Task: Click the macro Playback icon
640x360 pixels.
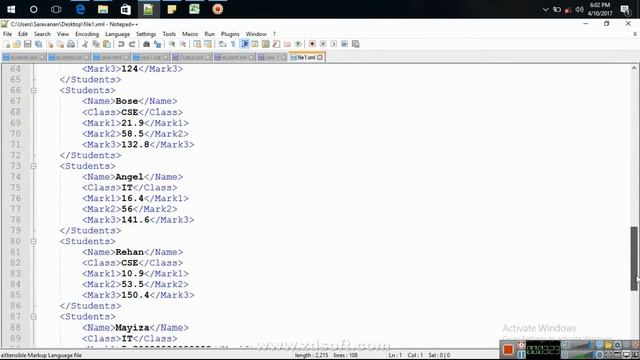Action: coord(334,44)
